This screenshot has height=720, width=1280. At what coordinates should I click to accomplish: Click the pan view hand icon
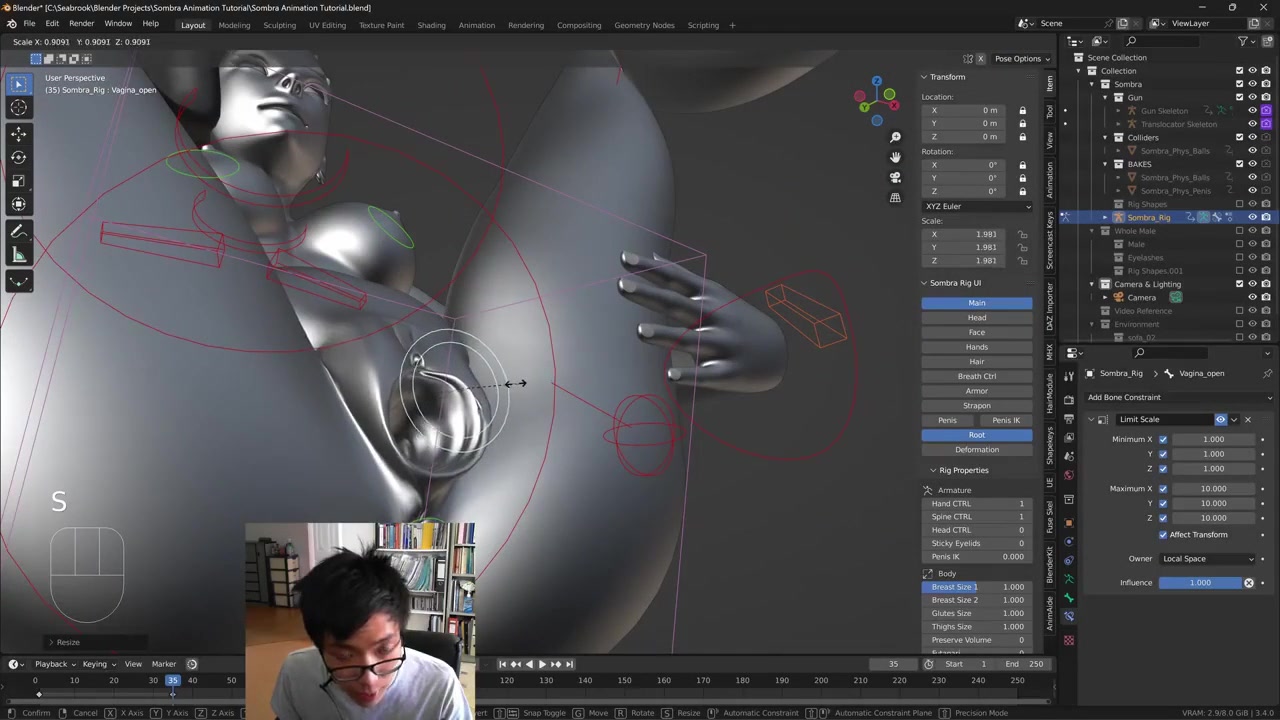point(895,157)
